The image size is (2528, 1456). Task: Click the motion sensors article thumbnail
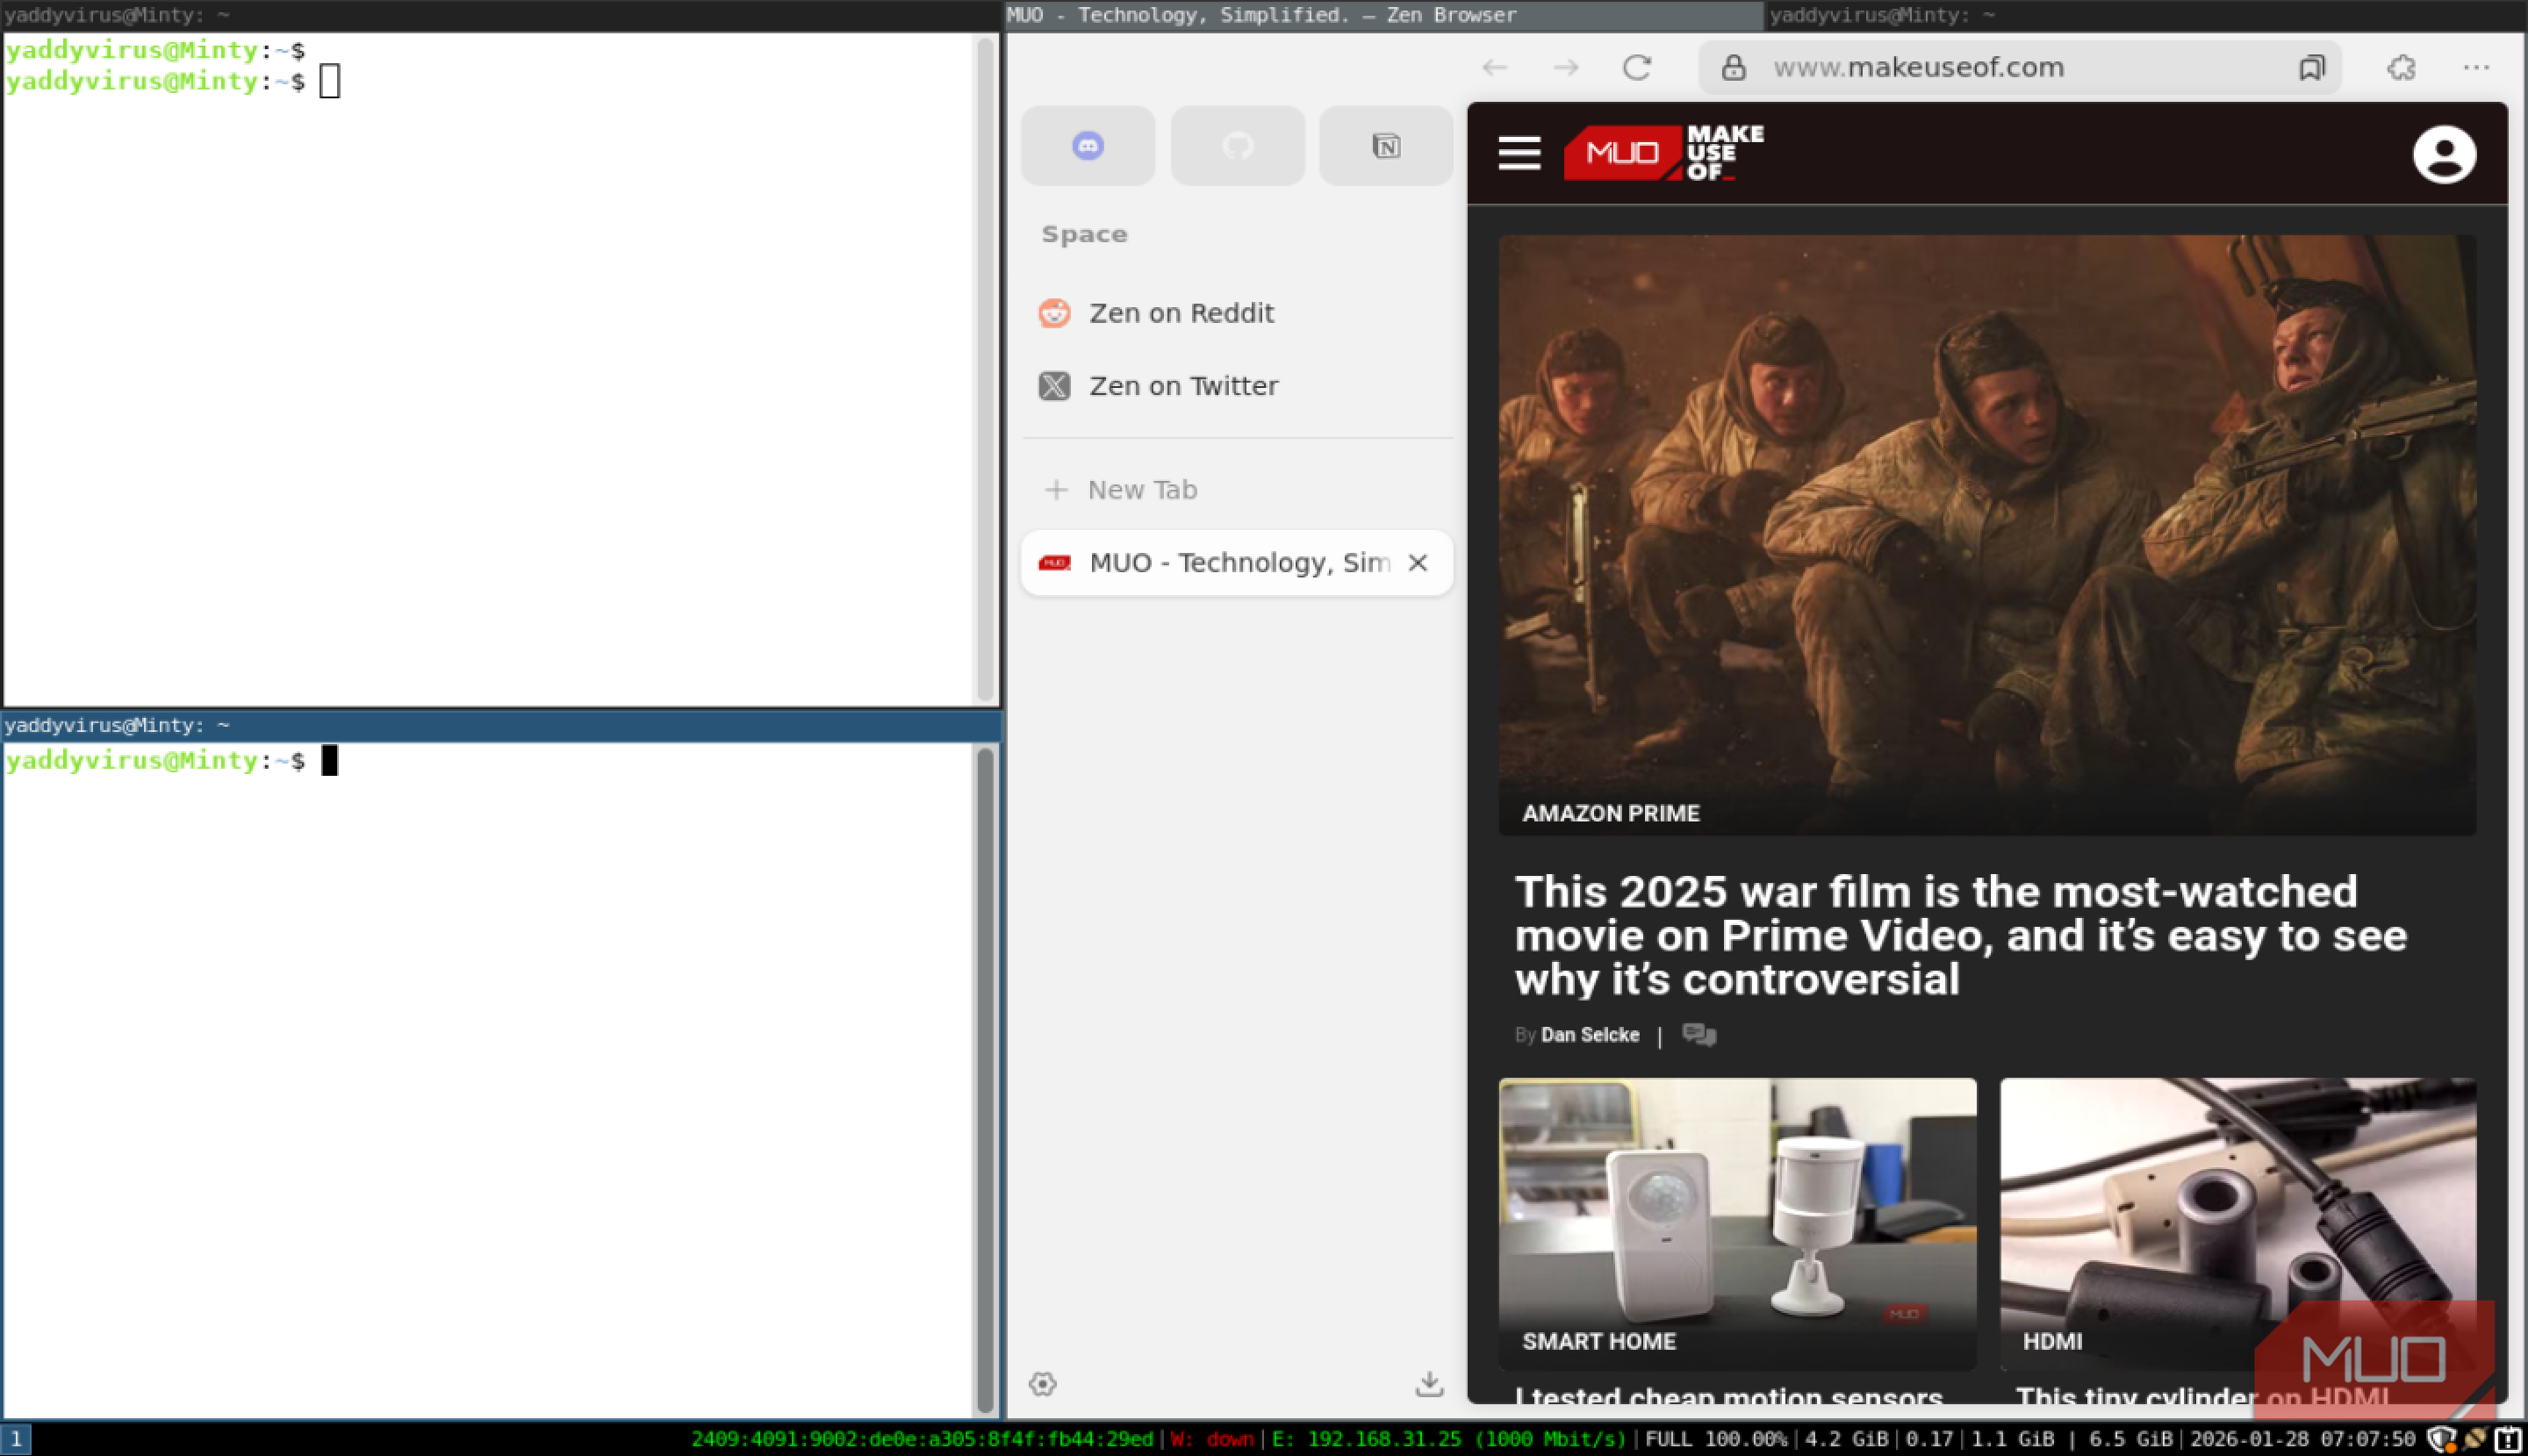(1737, 1224)
